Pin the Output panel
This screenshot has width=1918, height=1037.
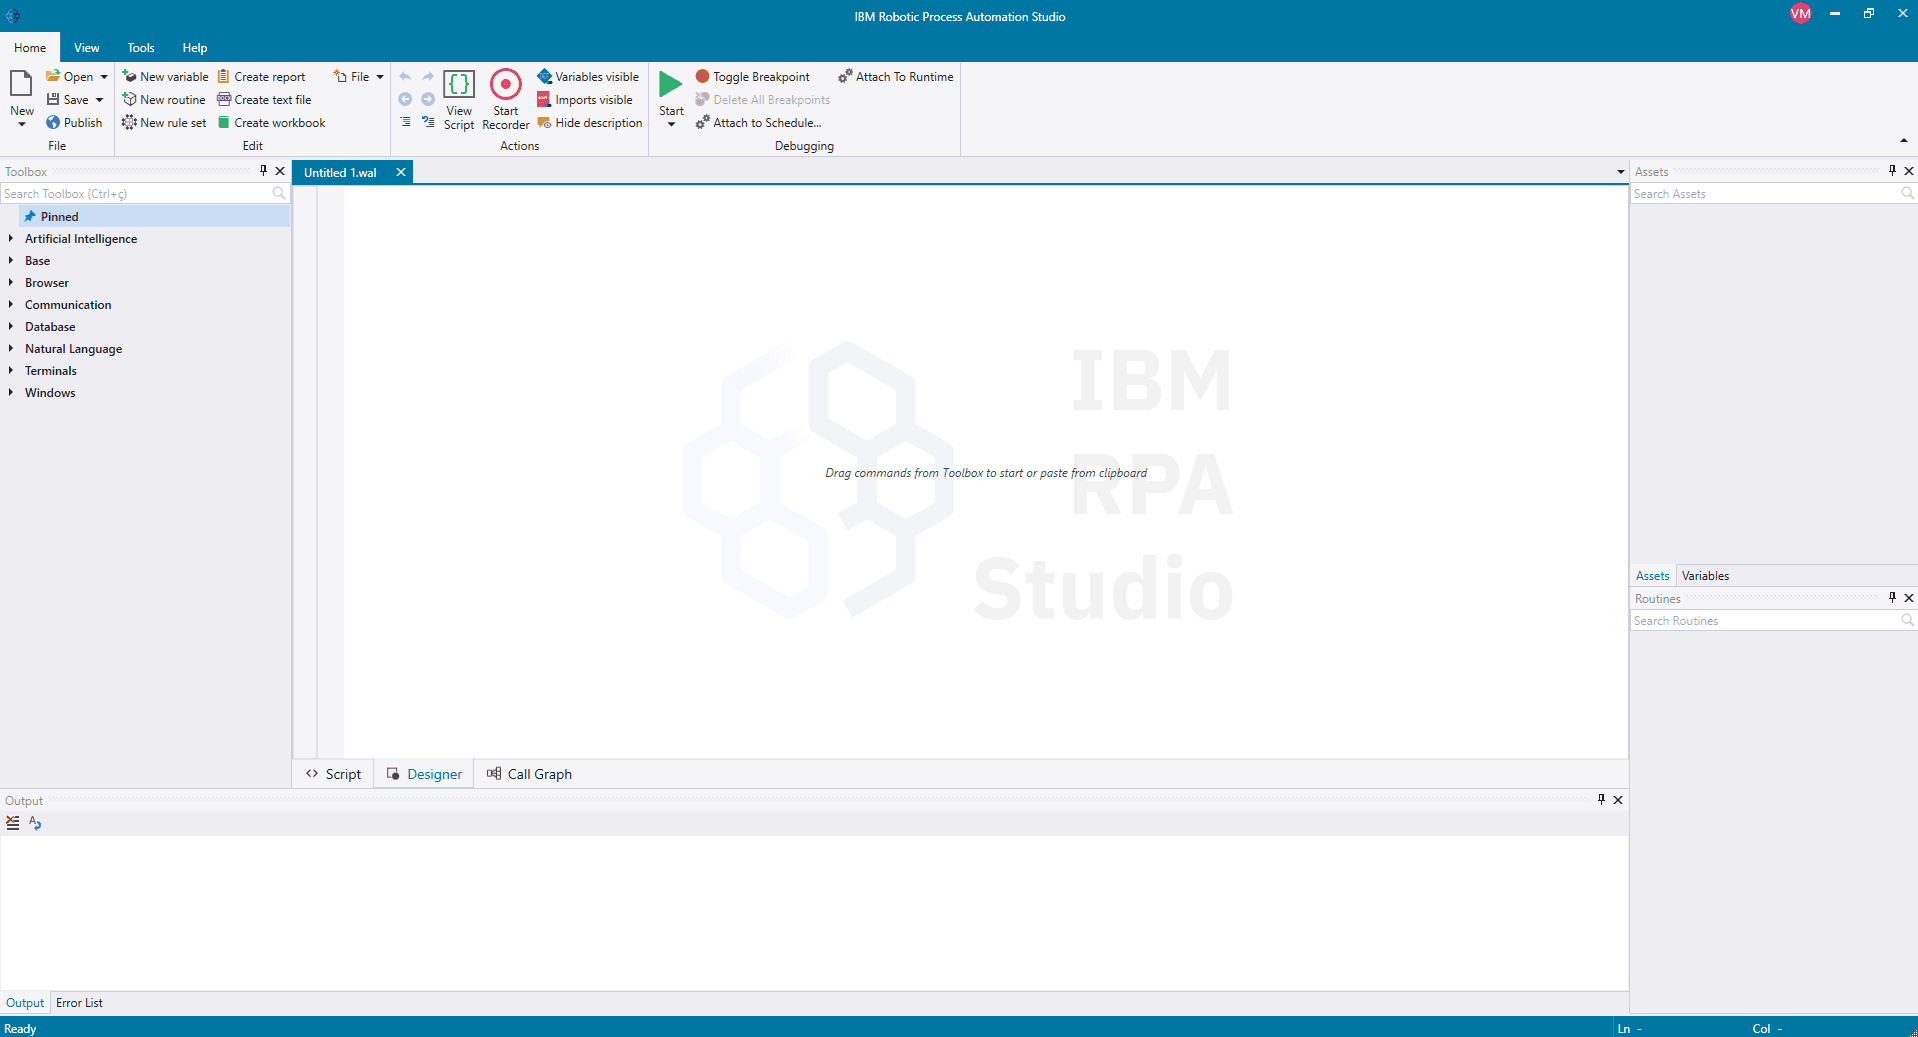[1601, 800]
